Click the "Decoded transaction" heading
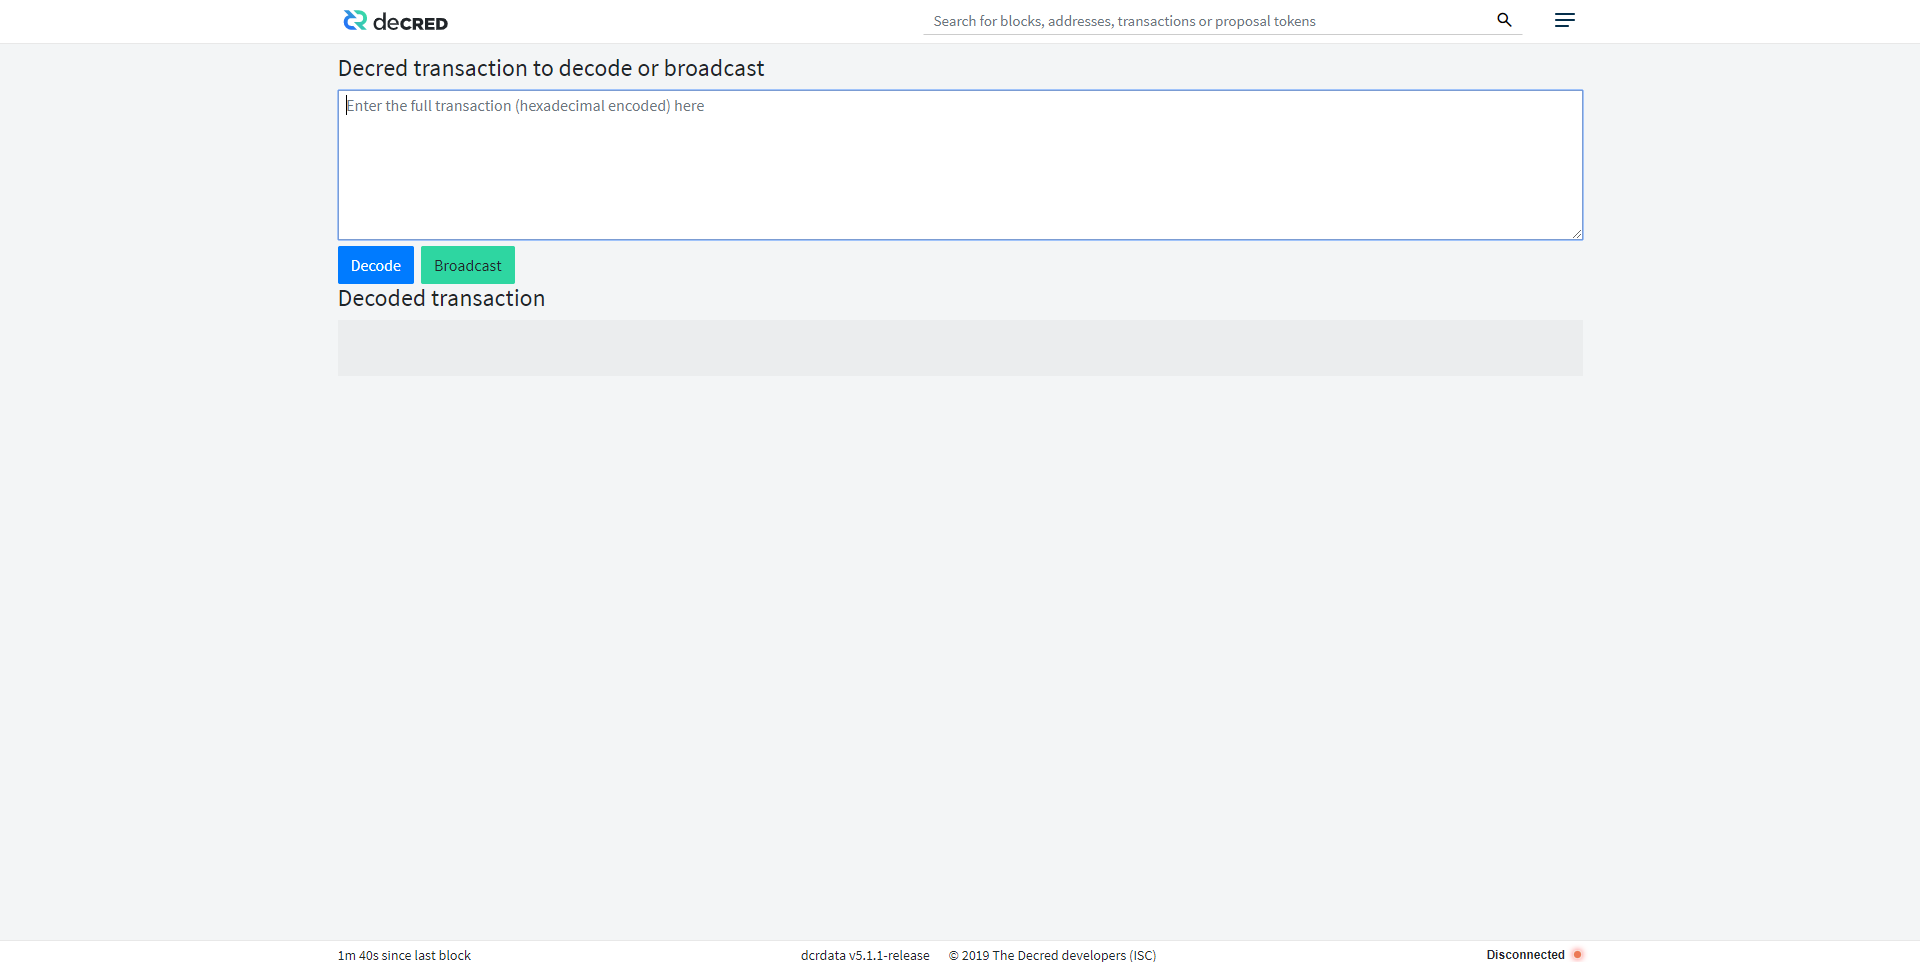 [x=441, y=298]
